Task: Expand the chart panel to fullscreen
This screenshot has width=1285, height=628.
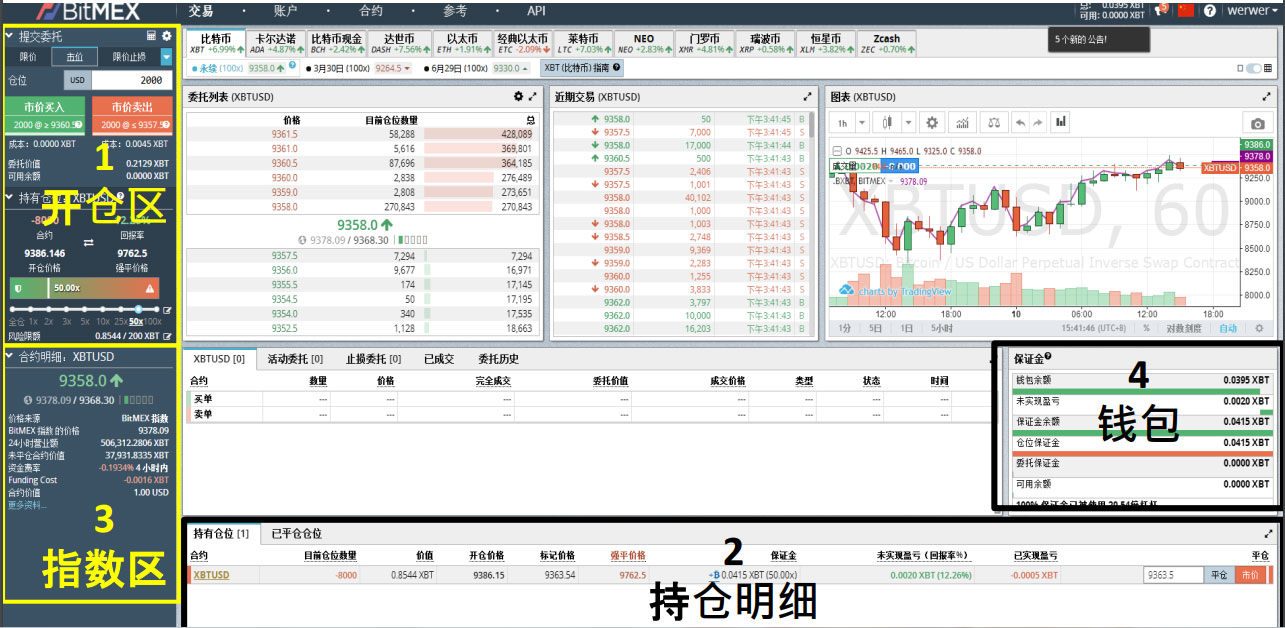Action: [1268, 97]
